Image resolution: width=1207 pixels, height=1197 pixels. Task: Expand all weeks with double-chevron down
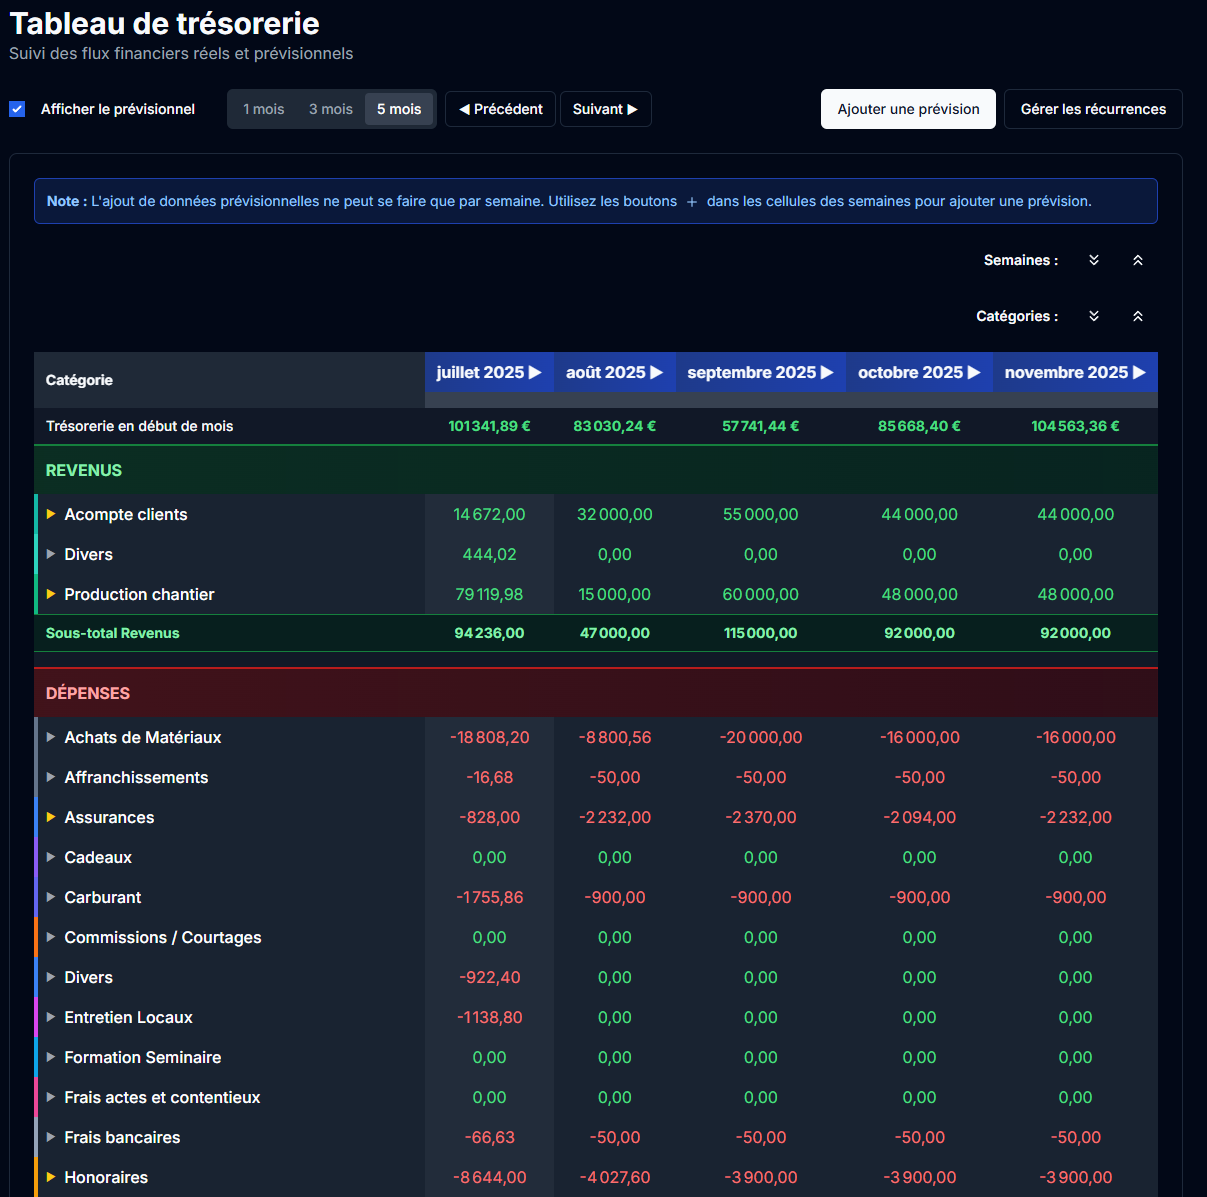1094,260
